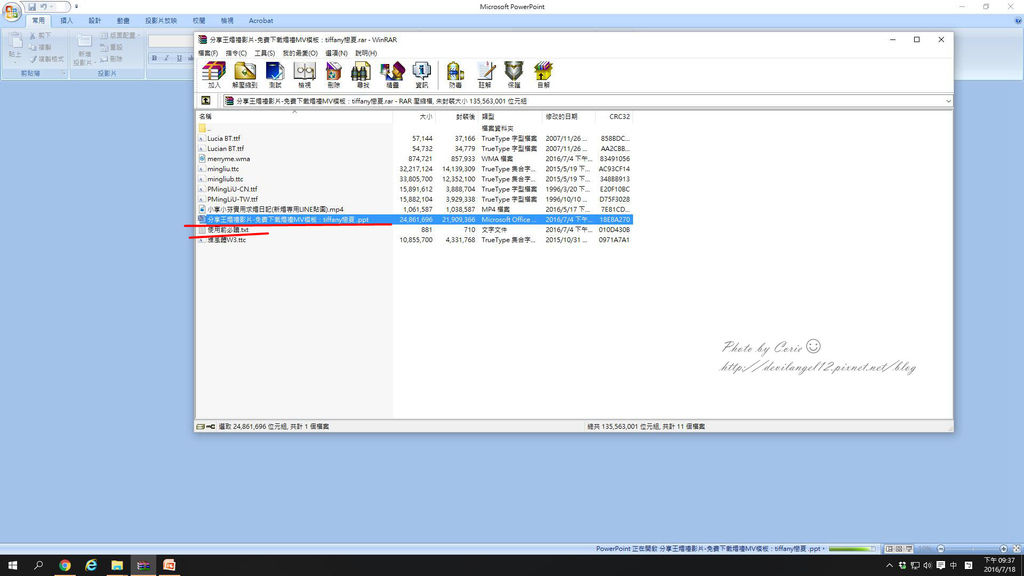Sort the file list by the CRC32 column header

click(x=614, y=116)
